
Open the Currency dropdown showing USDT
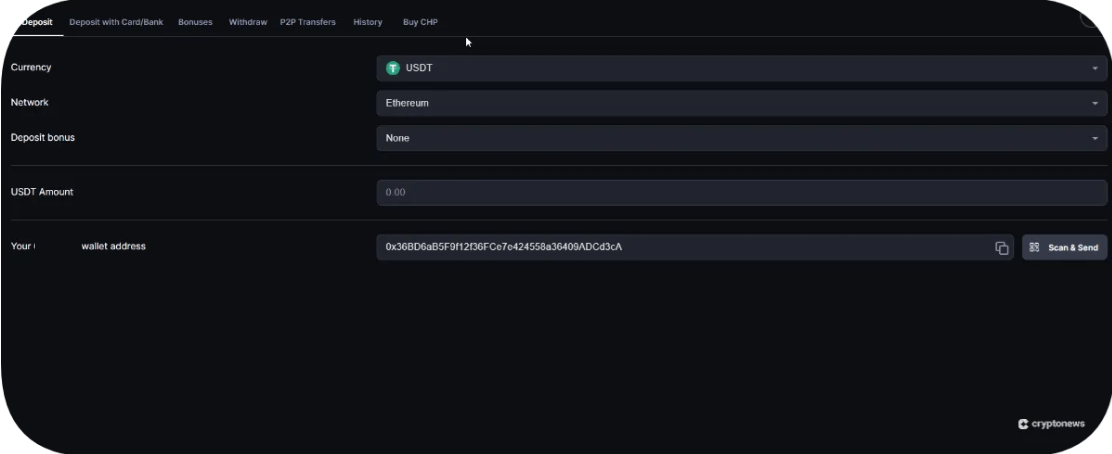740,68
